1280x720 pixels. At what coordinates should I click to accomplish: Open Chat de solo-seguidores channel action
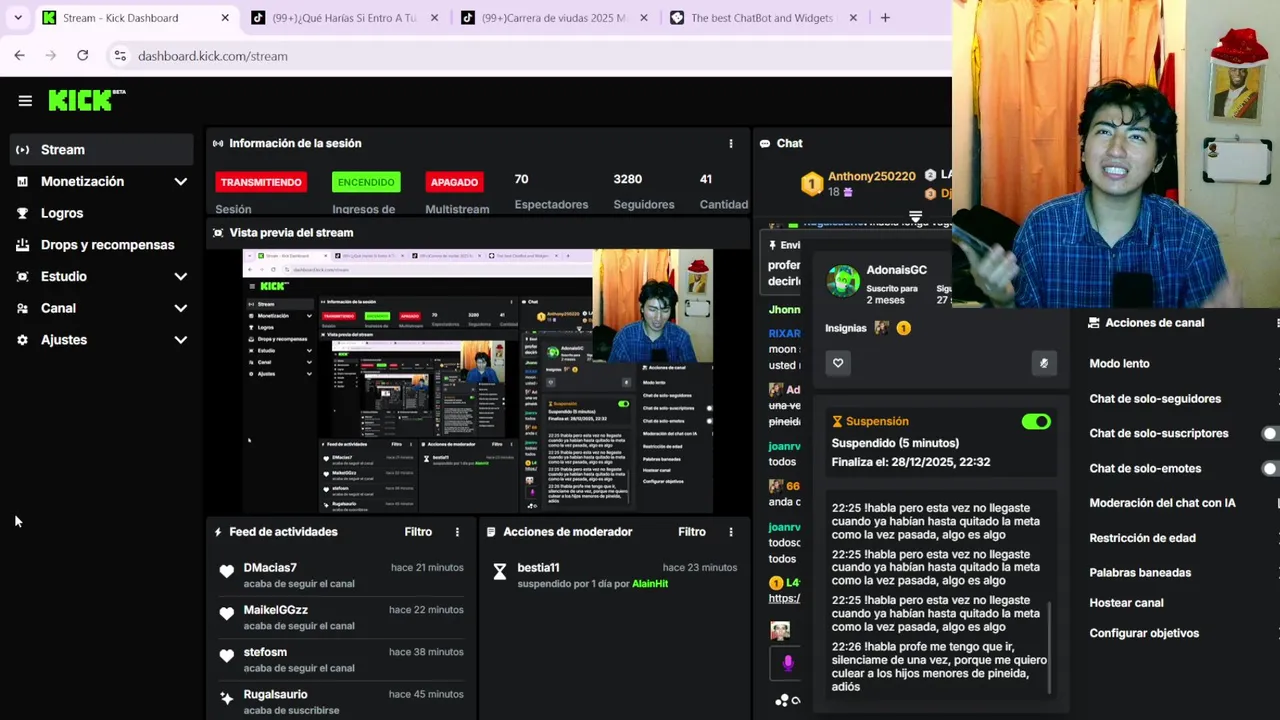pyautogui.click(x=1155, y=399)
